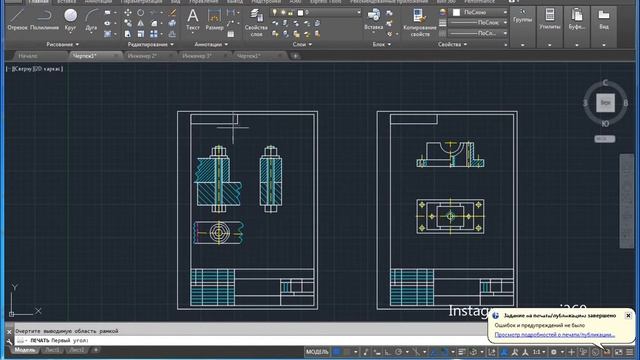Click the МСК coordinate system button under ViewCube
The width and height of the screenshot is (640, 360).
click(x=604, y=139)
